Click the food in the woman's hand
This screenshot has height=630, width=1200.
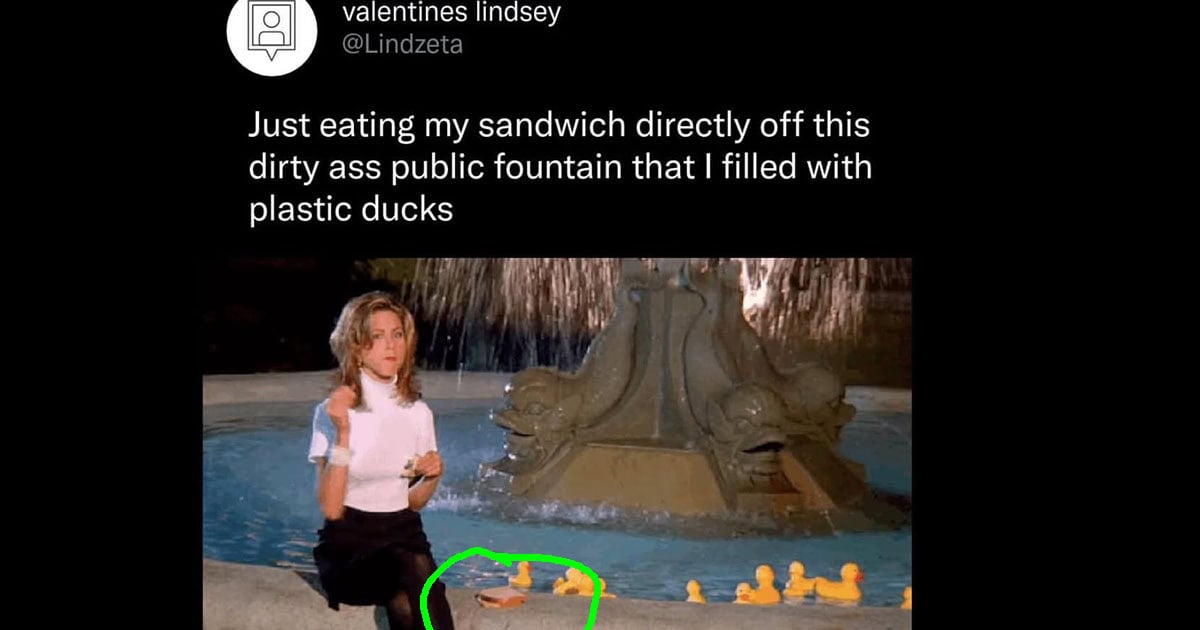pos(412,467)
